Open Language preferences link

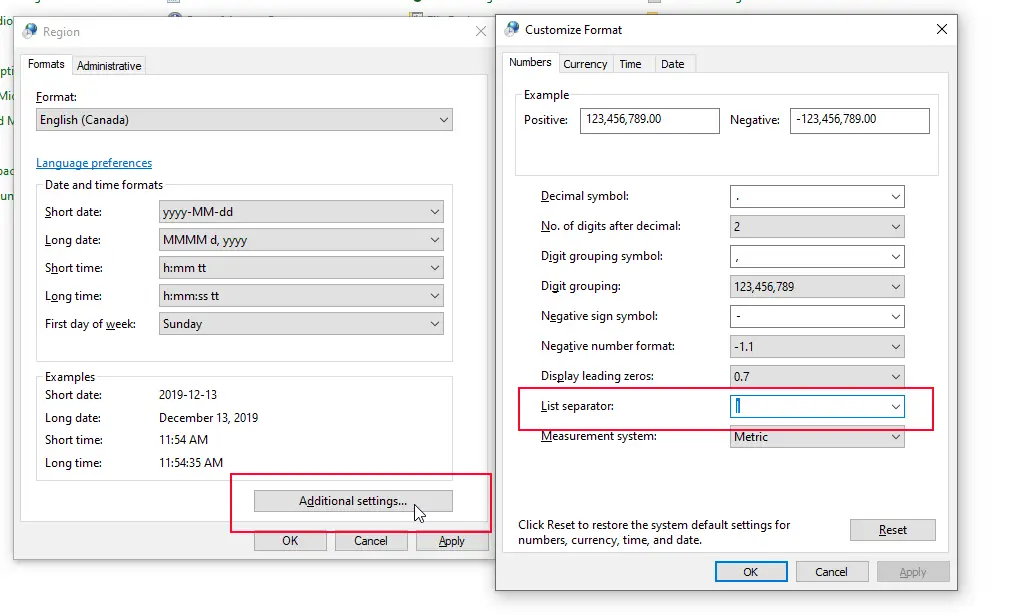tap(94, 163)
